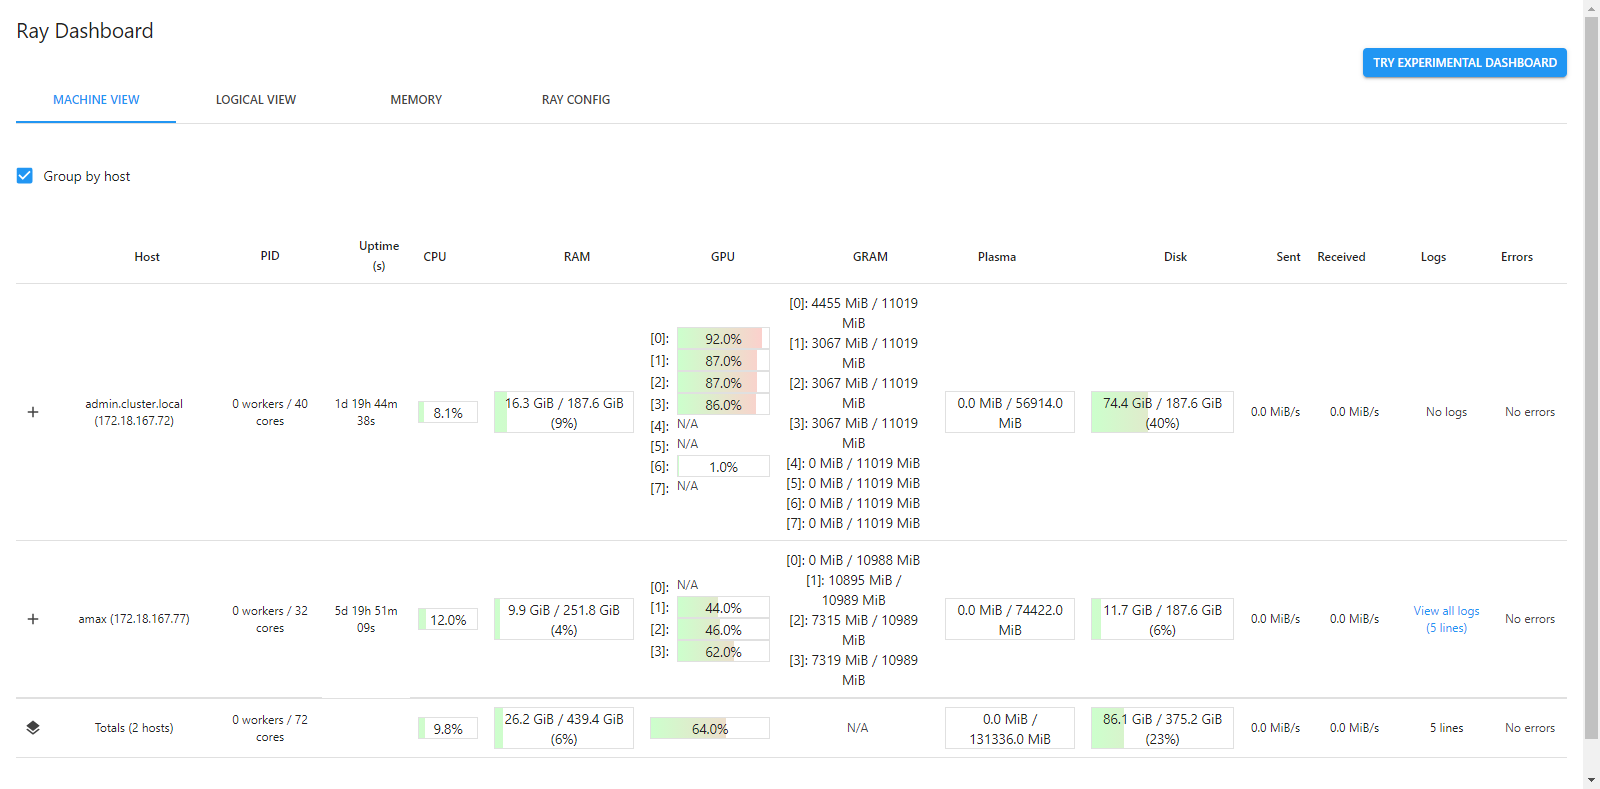The width and height of the screenshot is (1600, 789).
Task: Open the Memory tab
Action: (416, 100)
